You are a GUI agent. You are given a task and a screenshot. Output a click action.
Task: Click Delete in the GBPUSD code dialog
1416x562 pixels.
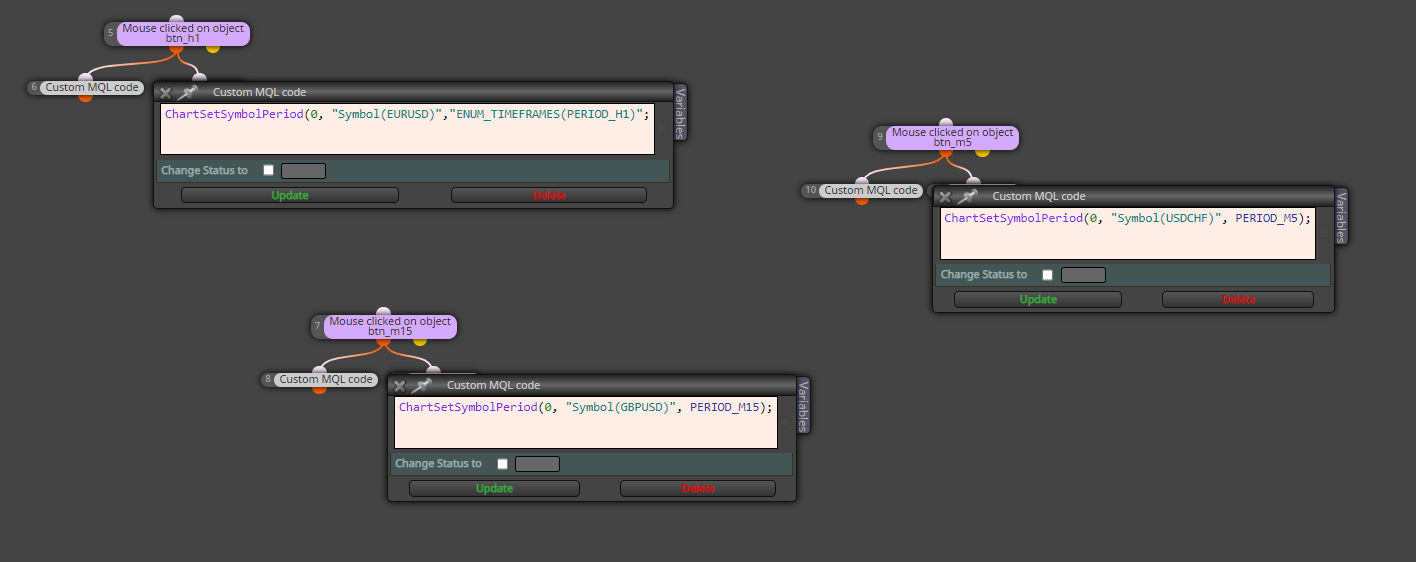pos(698,488)
